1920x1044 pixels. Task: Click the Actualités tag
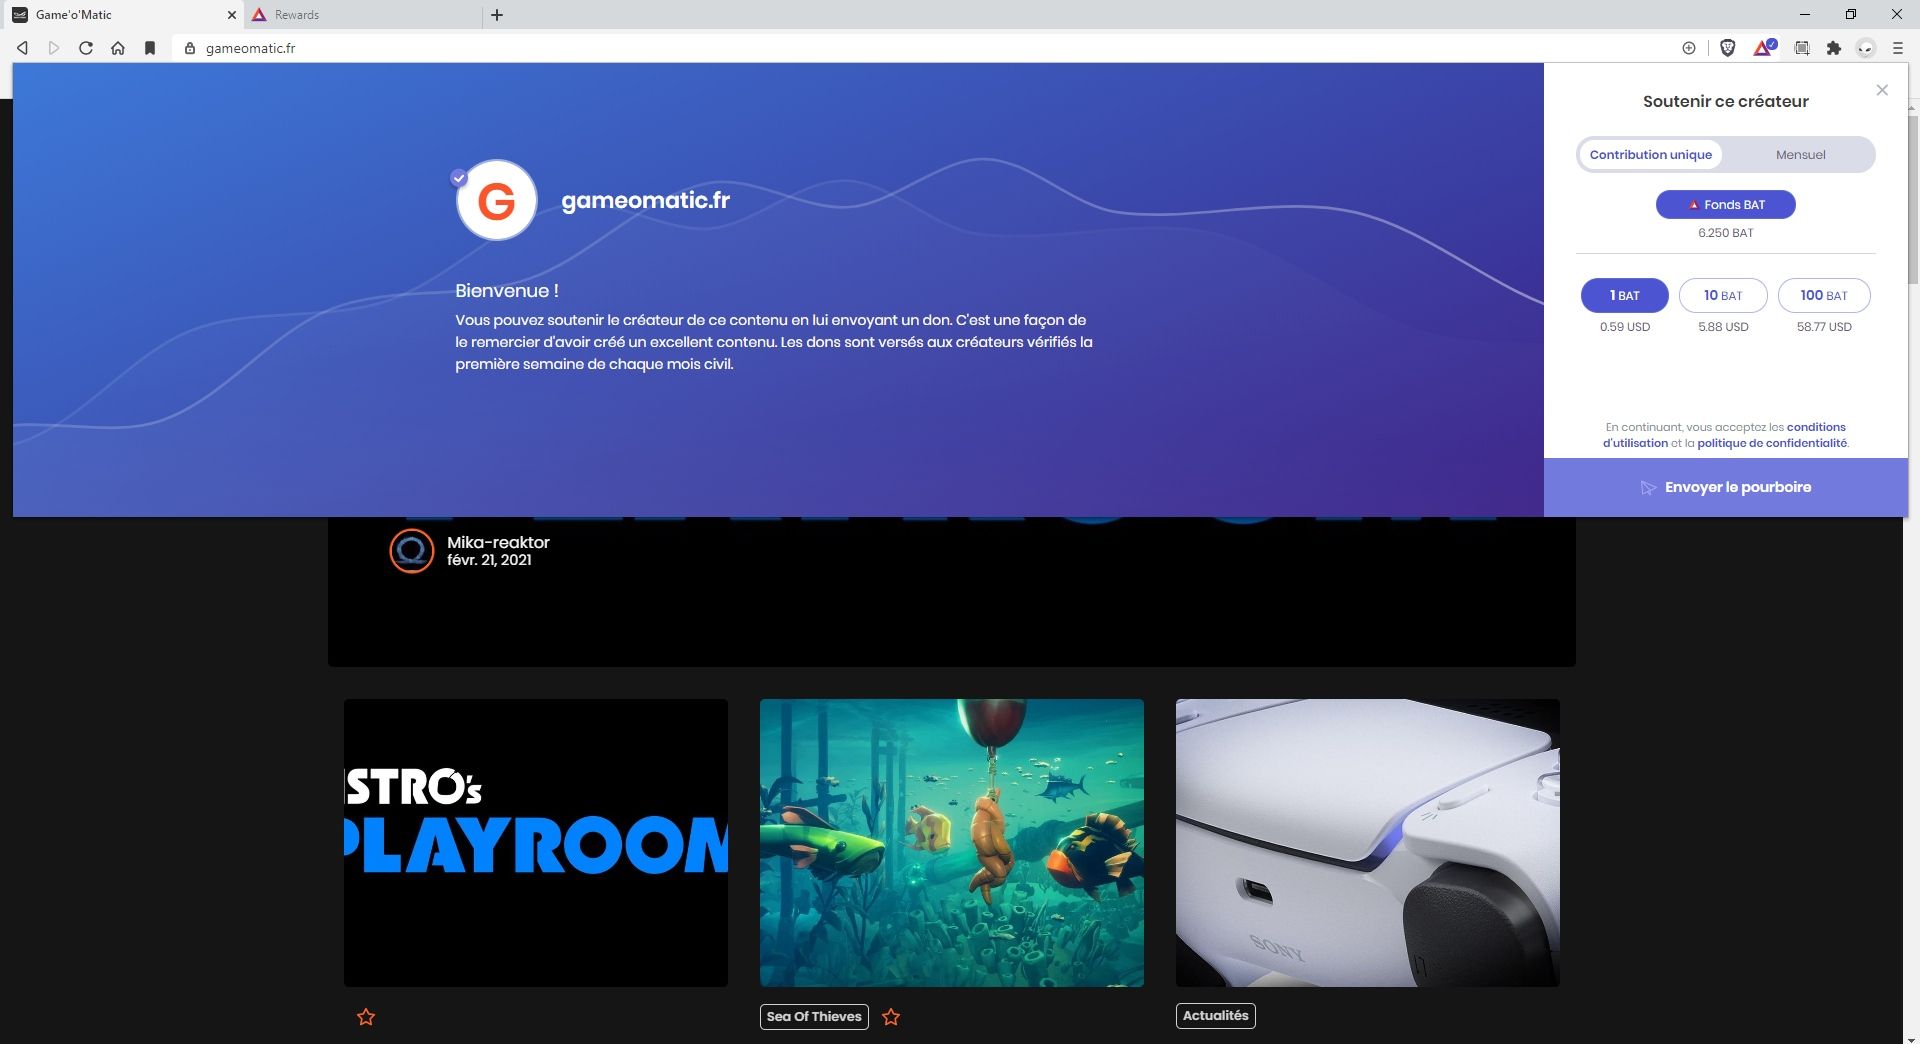pyautogui.click(x=1215, y=1015)
